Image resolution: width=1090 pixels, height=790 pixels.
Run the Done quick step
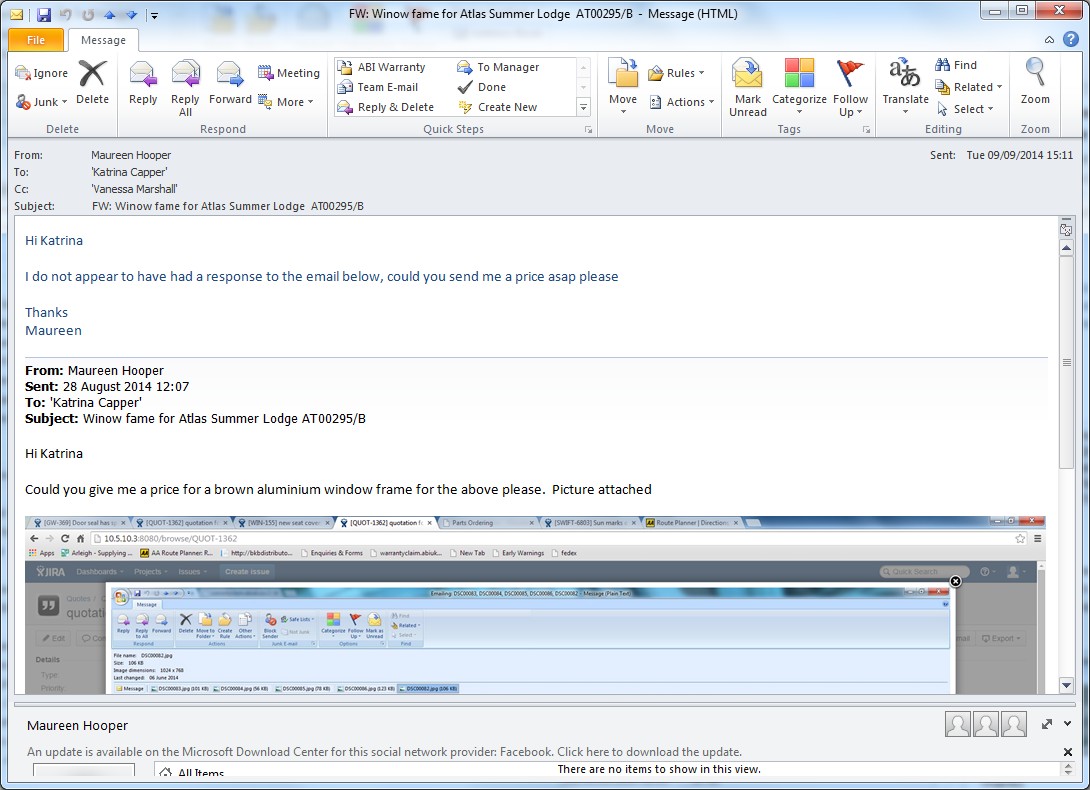(481, 87)
